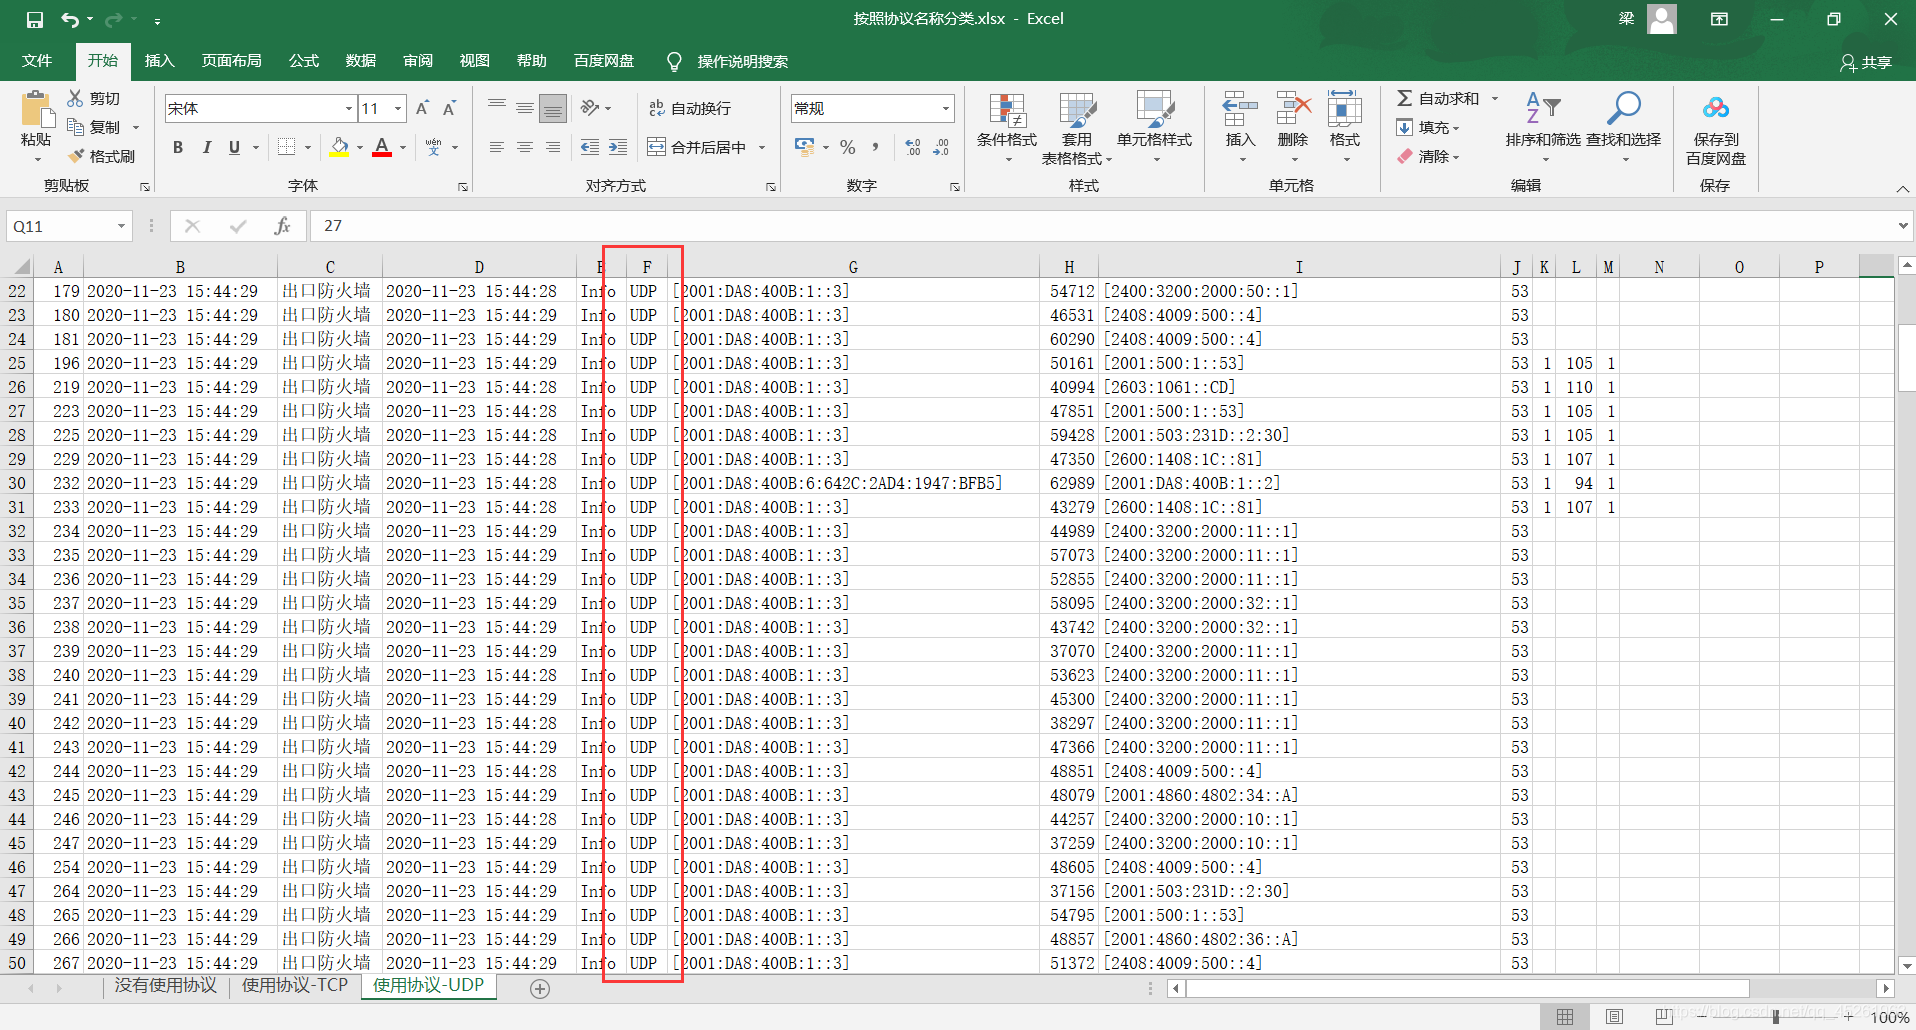Toggle align text left

click(x=497, y=147)
